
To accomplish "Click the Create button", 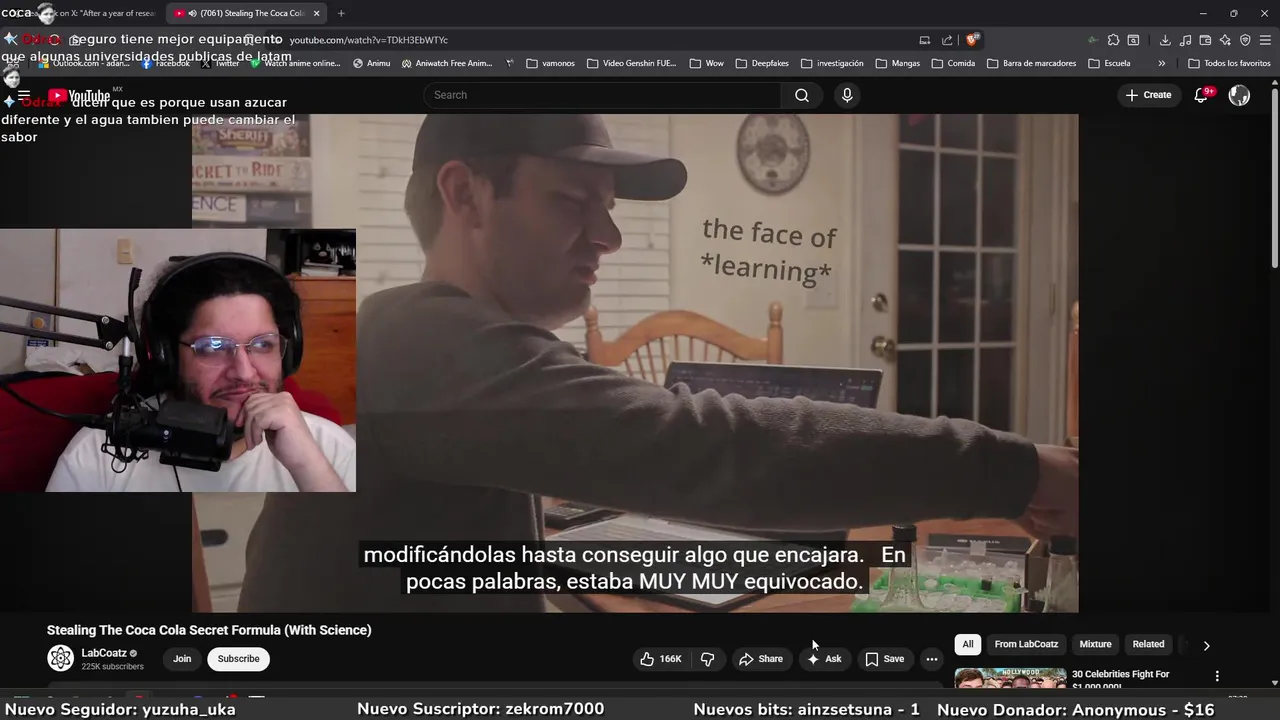I will 1148,95.
